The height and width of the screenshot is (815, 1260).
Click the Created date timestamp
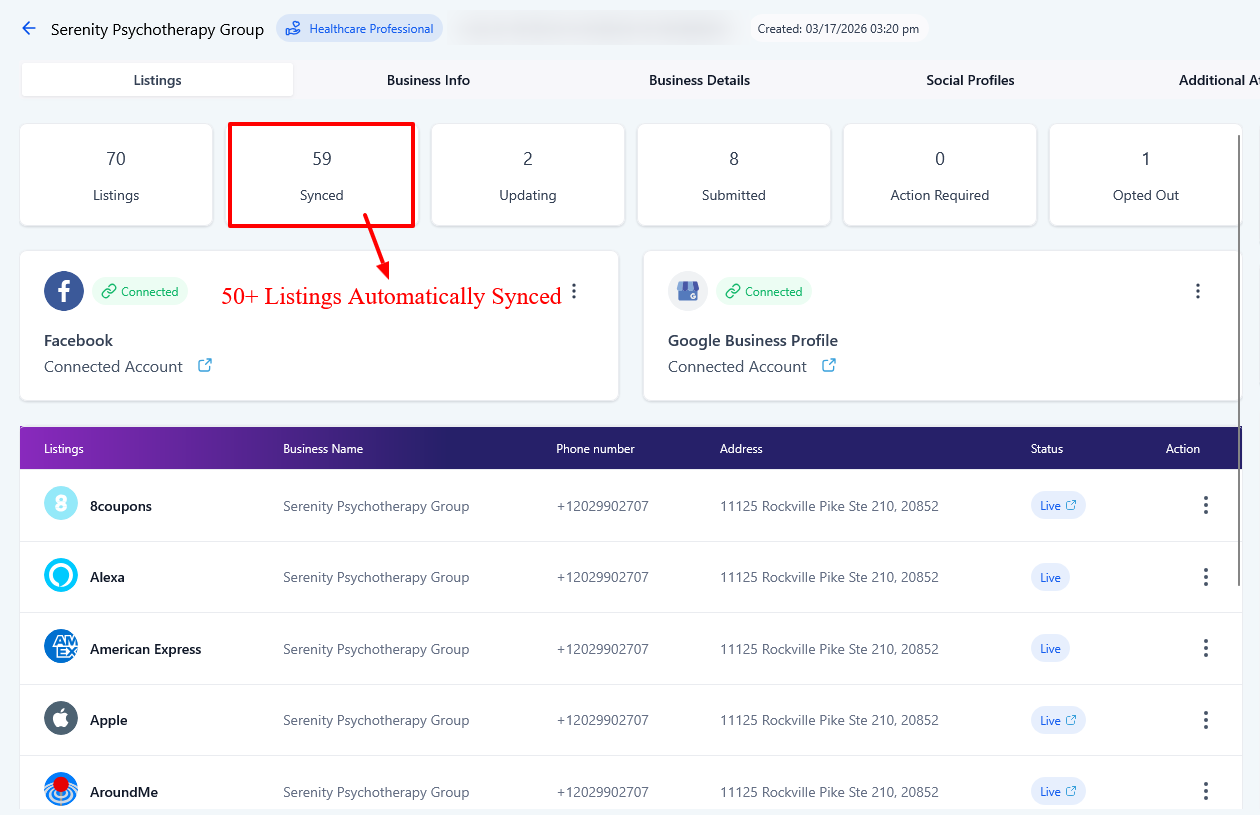point(838,29)
